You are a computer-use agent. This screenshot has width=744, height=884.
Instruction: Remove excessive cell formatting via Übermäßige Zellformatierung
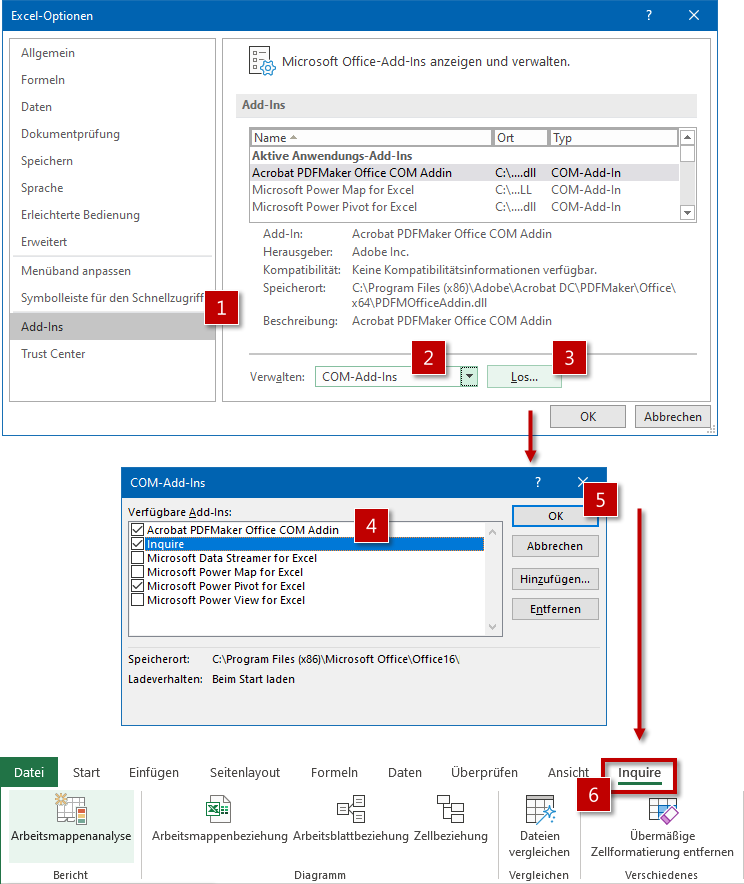662,811
